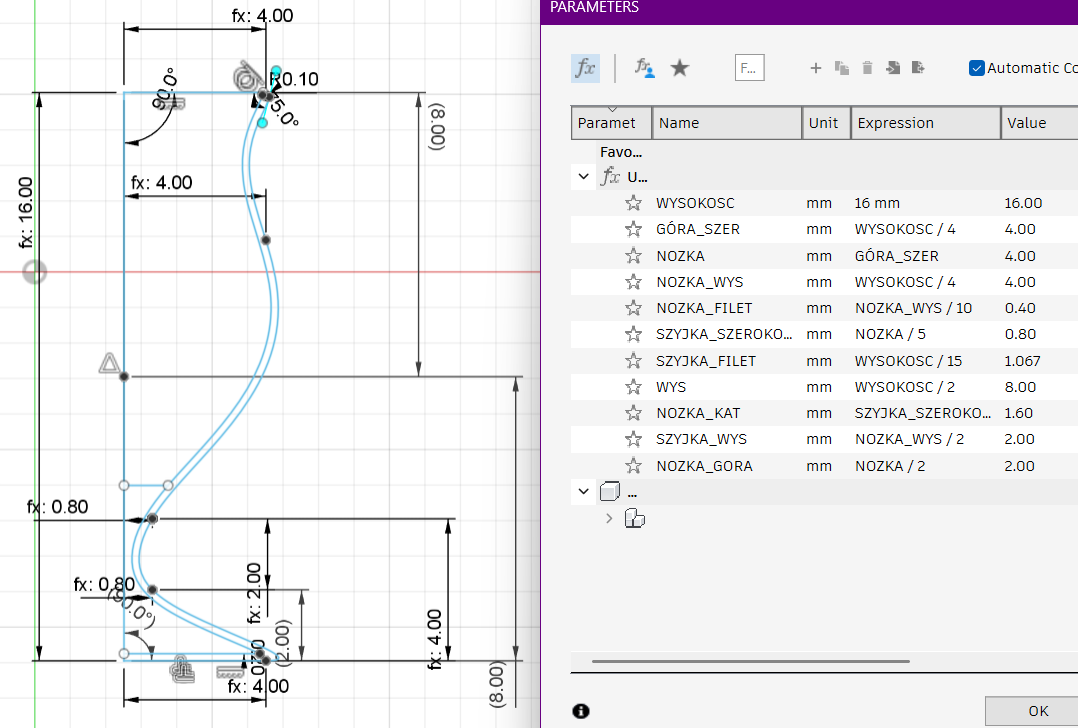Click the info icon at dialog bottom

click(581, 711)
